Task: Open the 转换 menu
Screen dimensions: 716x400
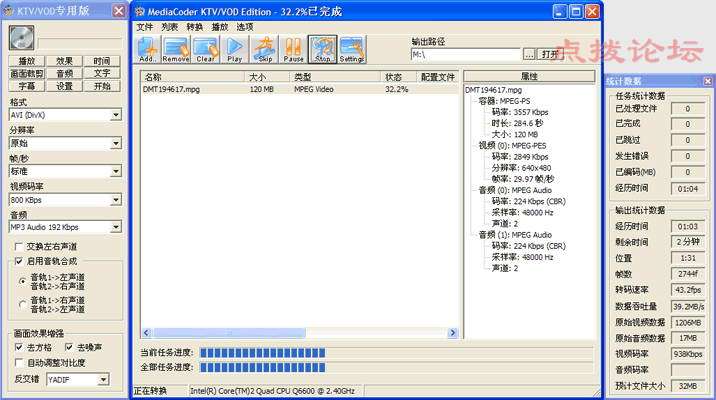Action: 195,27
